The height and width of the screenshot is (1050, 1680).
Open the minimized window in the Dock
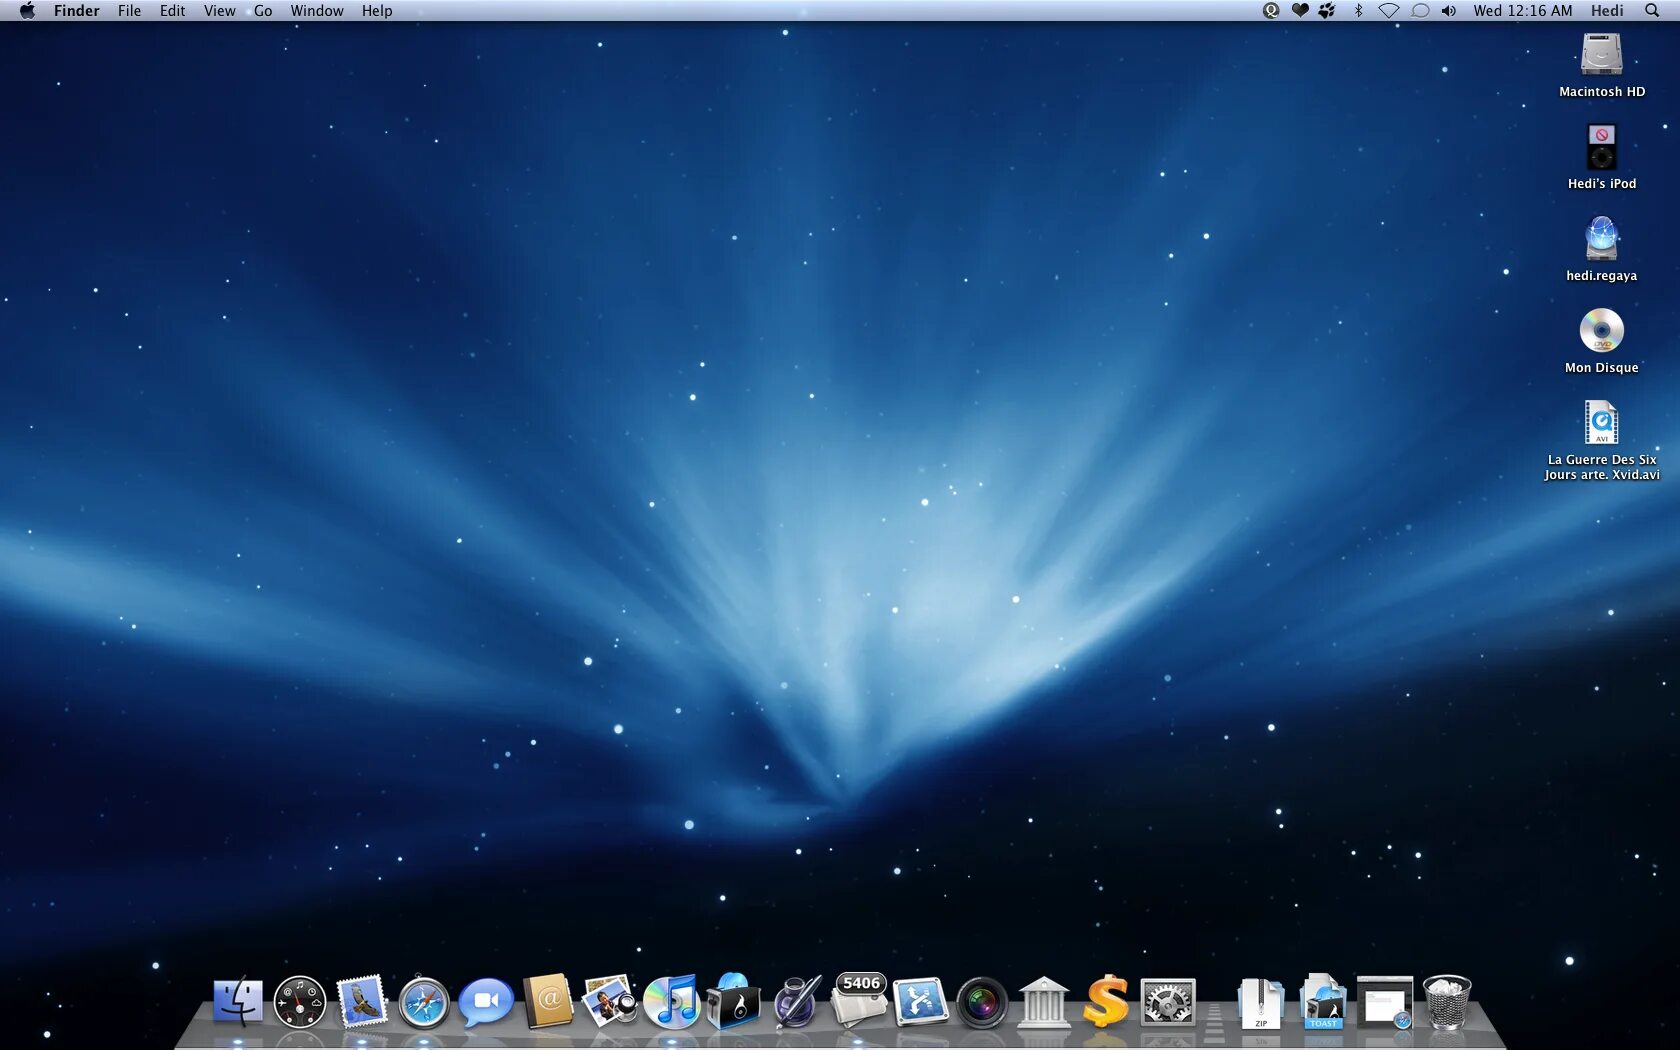click(1385, 1002)
